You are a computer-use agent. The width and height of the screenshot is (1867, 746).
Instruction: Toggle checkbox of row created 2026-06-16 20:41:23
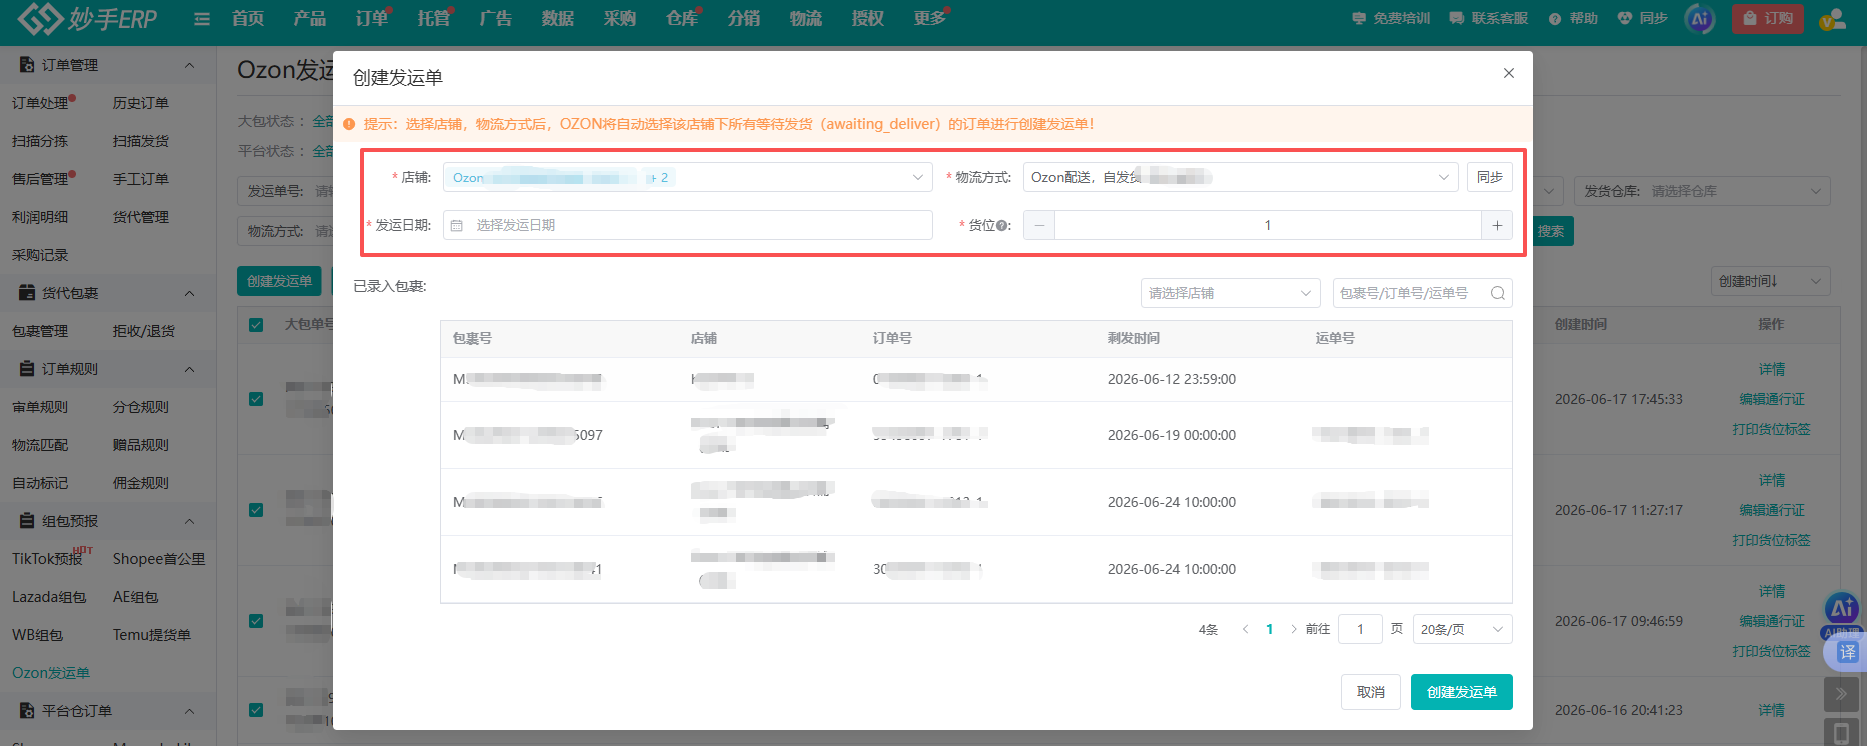[256, 710]
